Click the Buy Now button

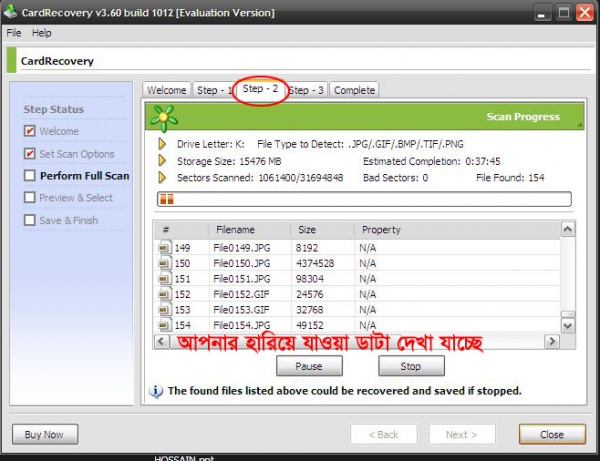point(45,434)
